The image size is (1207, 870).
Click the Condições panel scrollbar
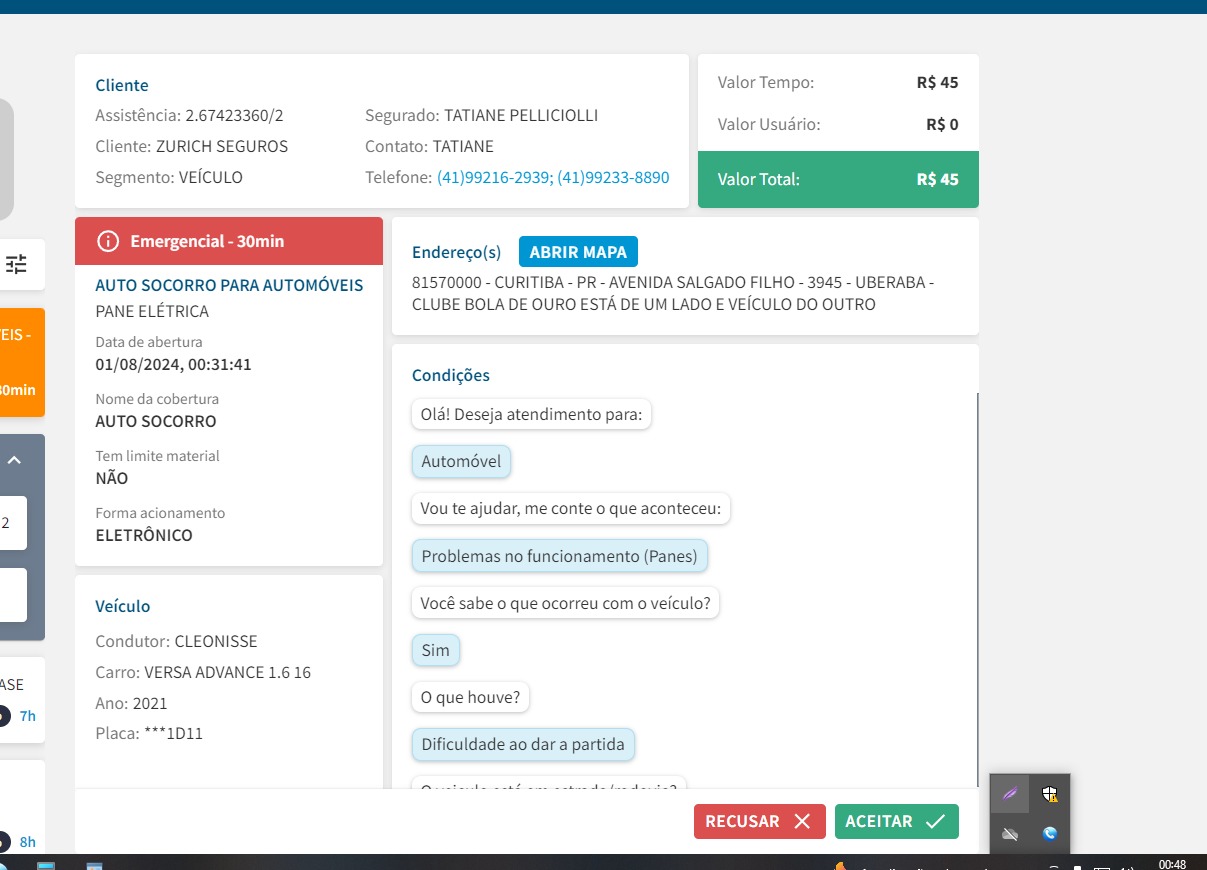click(x=977, y=590)
